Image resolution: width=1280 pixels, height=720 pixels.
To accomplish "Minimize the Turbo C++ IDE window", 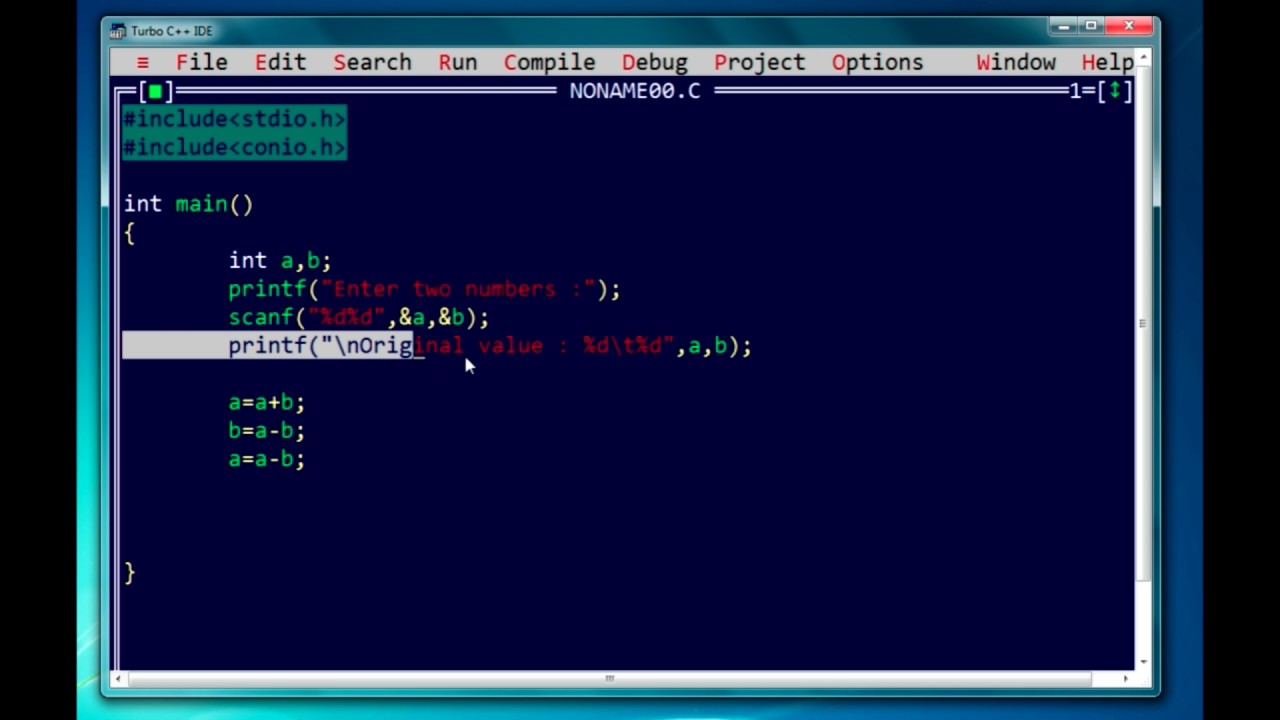I will click(1063, 26).
